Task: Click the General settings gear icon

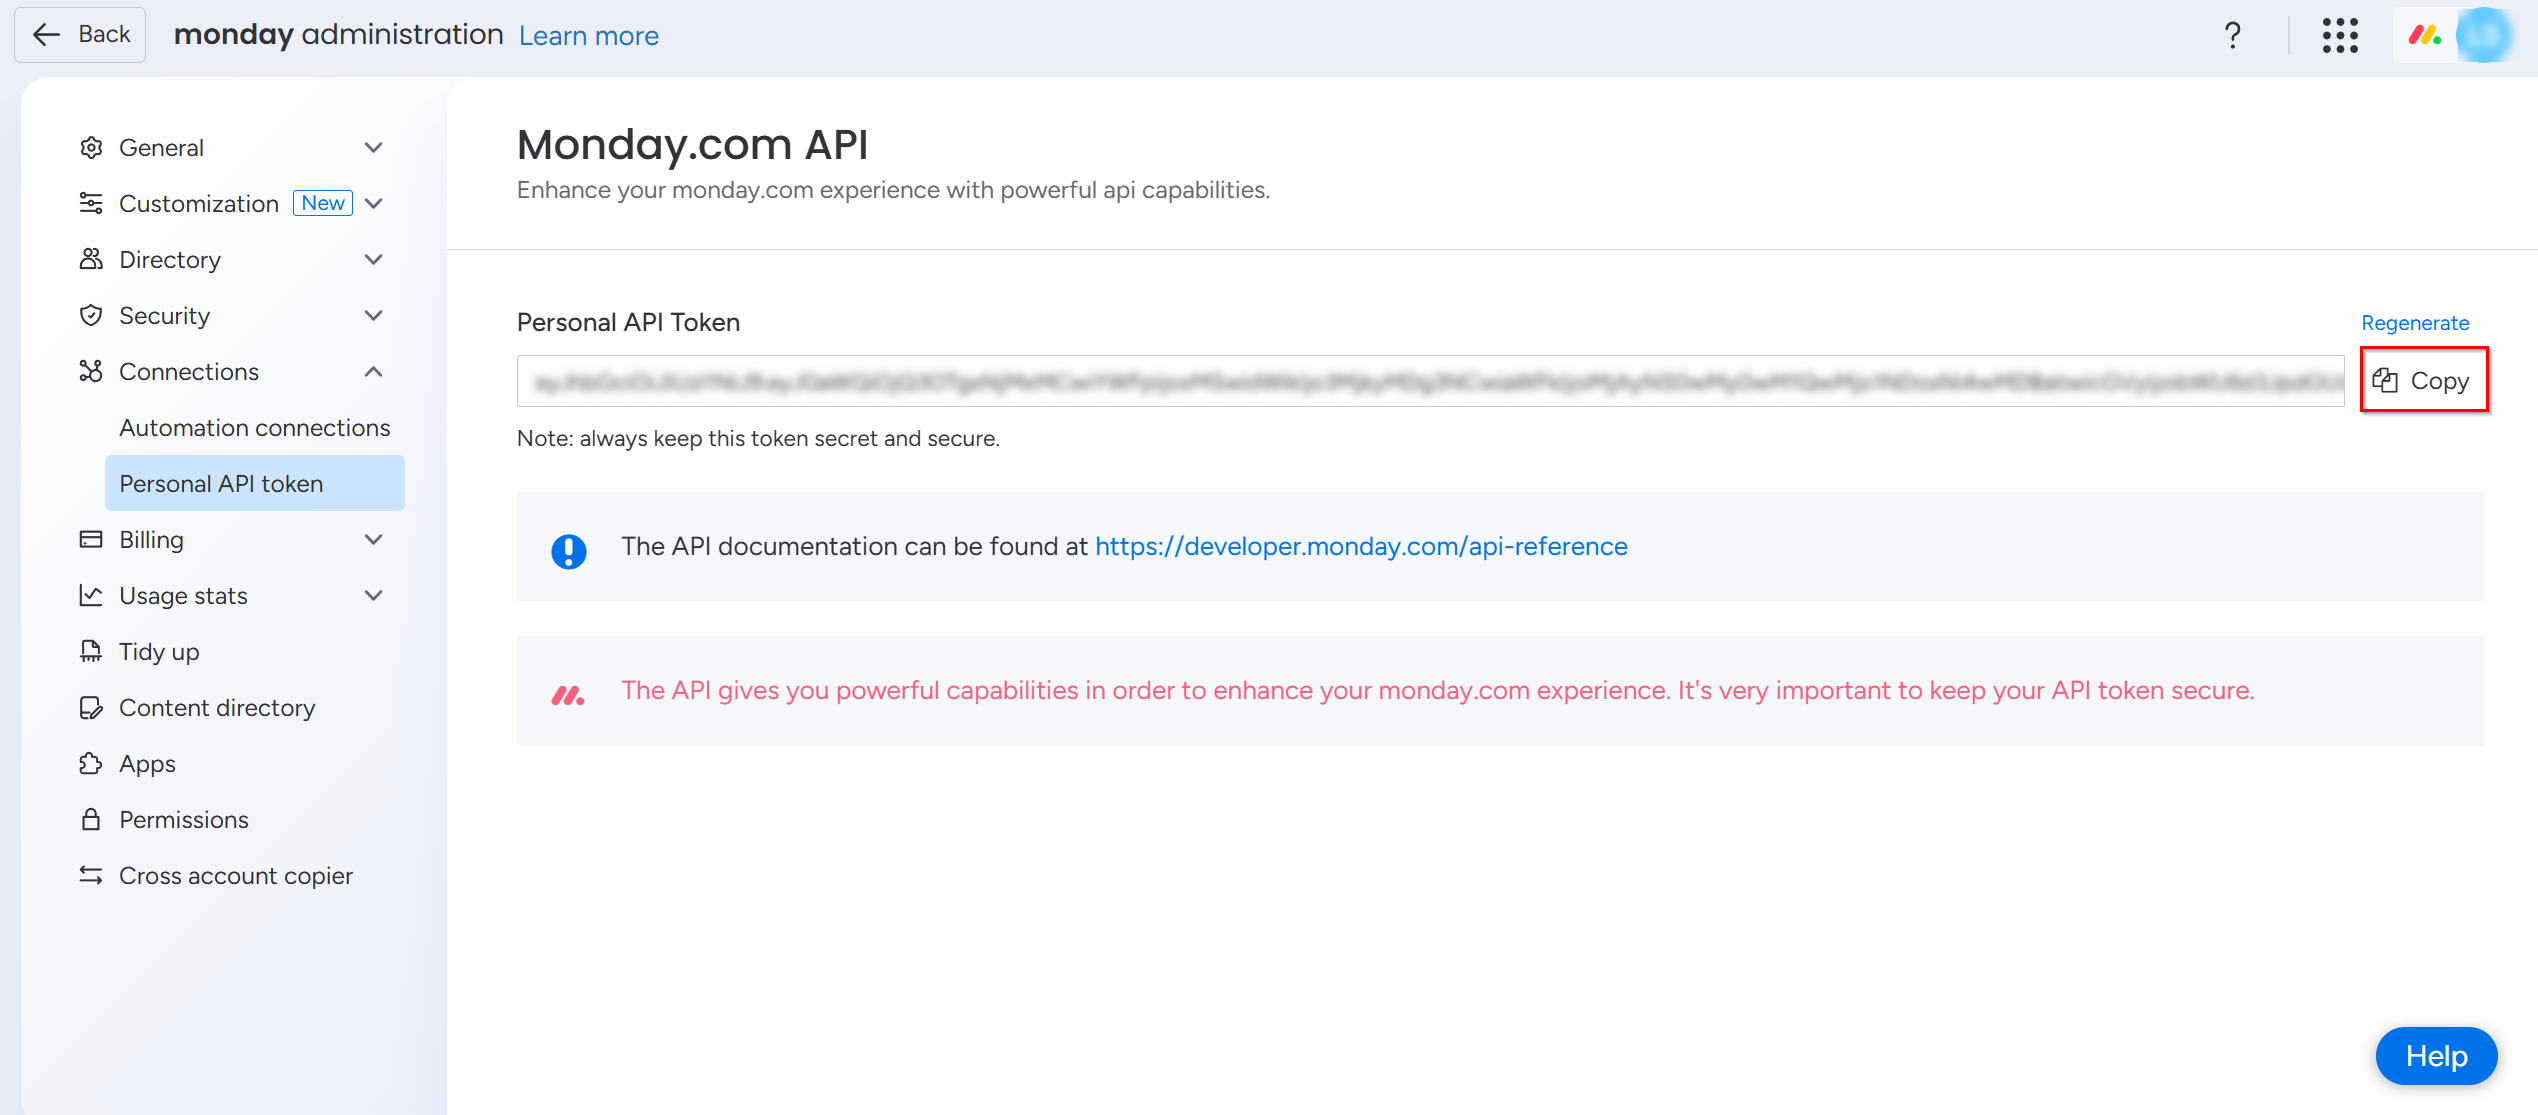Action: click(x=91, y=147)
